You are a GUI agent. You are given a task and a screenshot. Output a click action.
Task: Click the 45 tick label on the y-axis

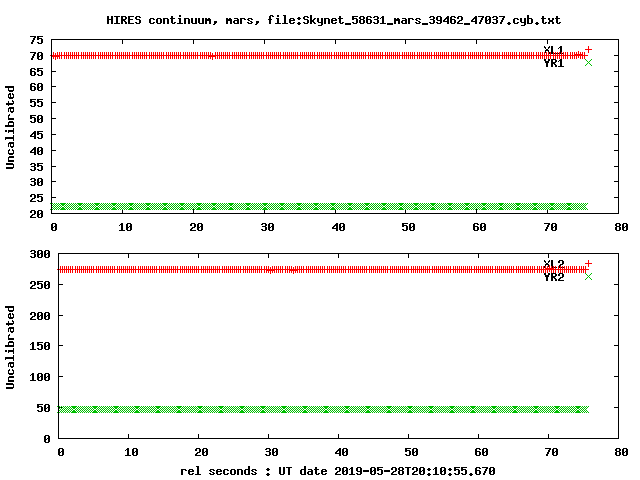[x=36, y=135]
